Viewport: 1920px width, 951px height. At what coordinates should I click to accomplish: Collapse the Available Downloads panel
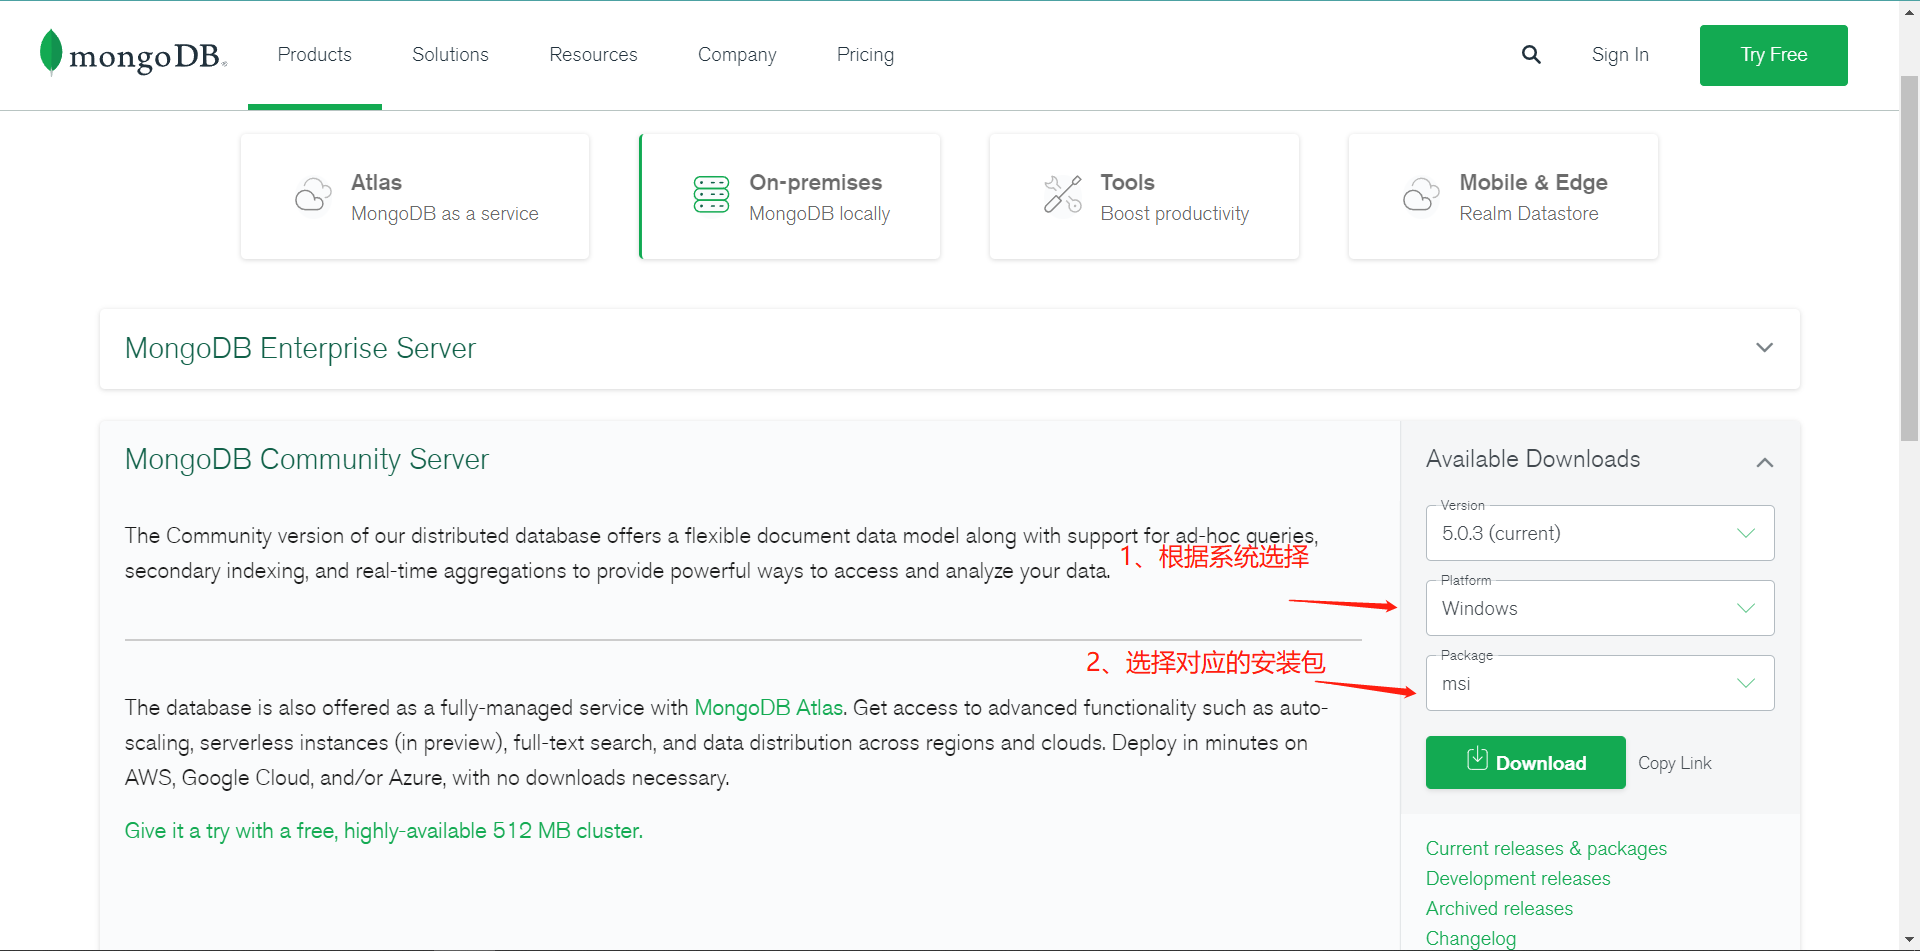point(1764,462)
